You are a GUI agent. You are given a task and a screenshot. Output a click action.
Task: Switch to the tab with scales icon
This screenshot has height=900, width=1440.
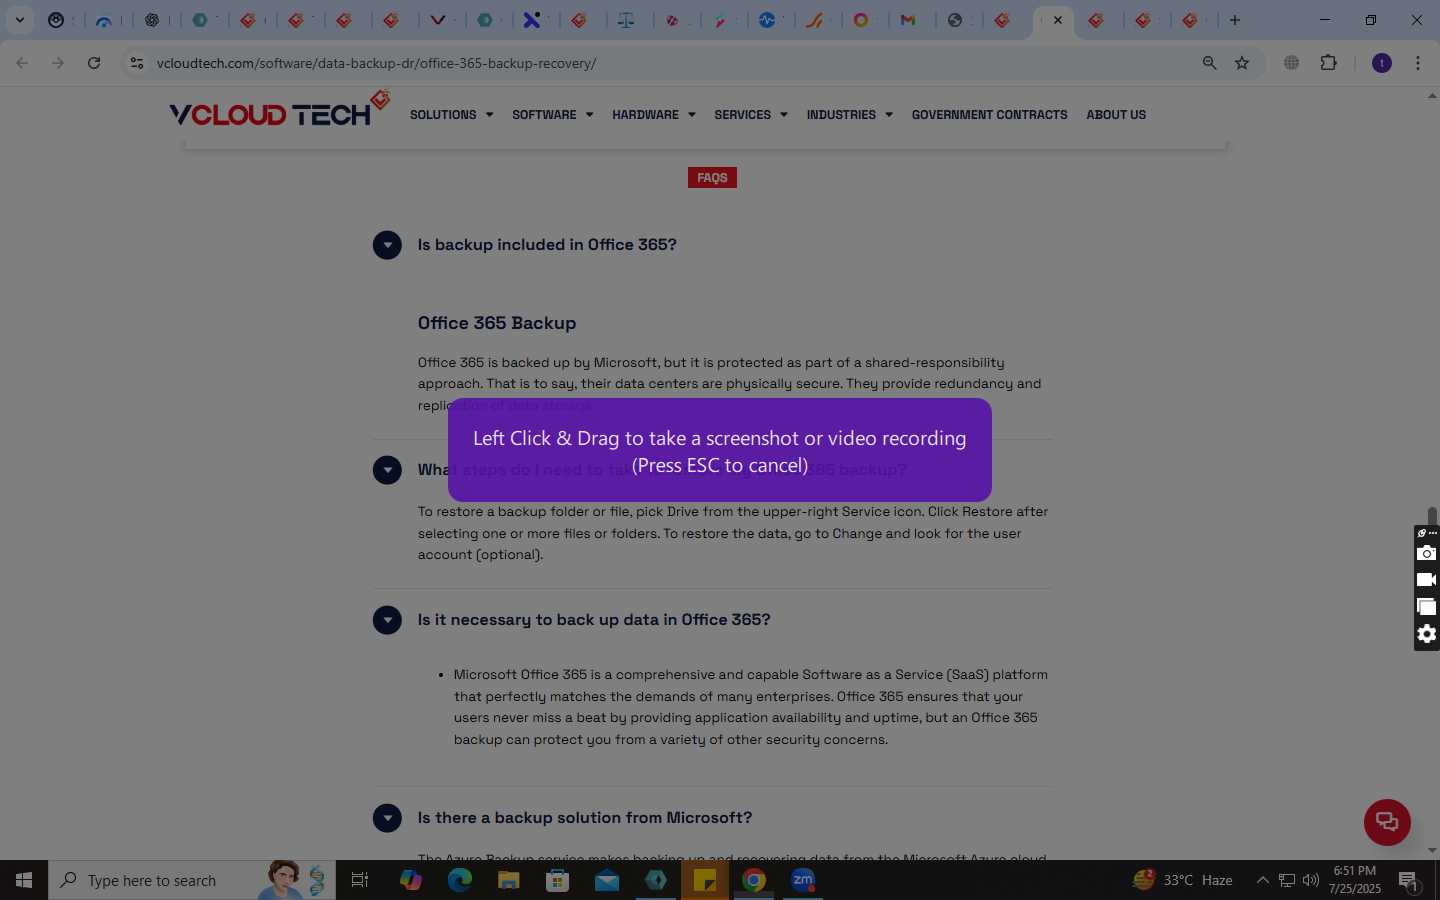(x=627, y=20)
